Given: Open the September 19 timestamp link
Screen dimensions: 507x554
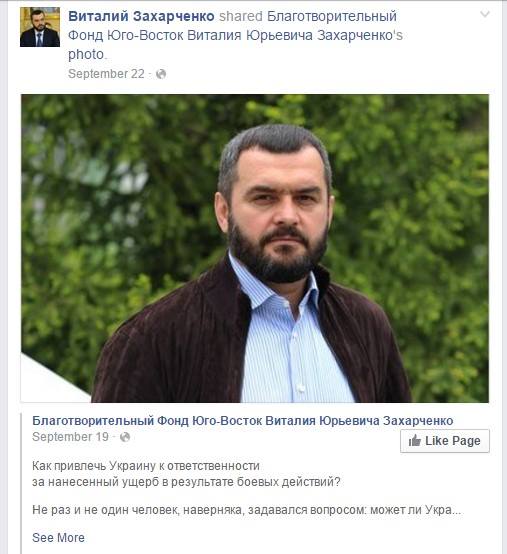Looking at the screenshot, I should 70,437.
